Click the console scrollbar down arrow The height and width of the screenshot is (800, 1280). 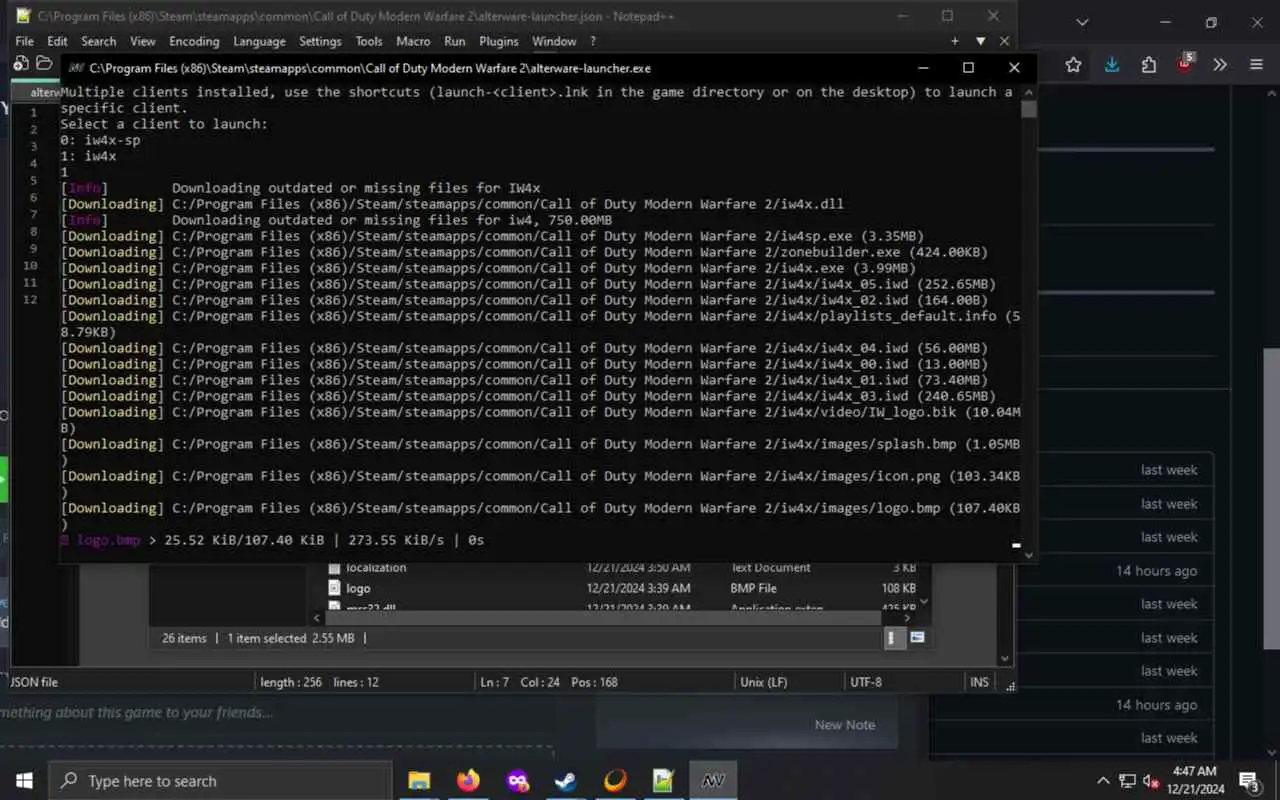click(1029, 555)
